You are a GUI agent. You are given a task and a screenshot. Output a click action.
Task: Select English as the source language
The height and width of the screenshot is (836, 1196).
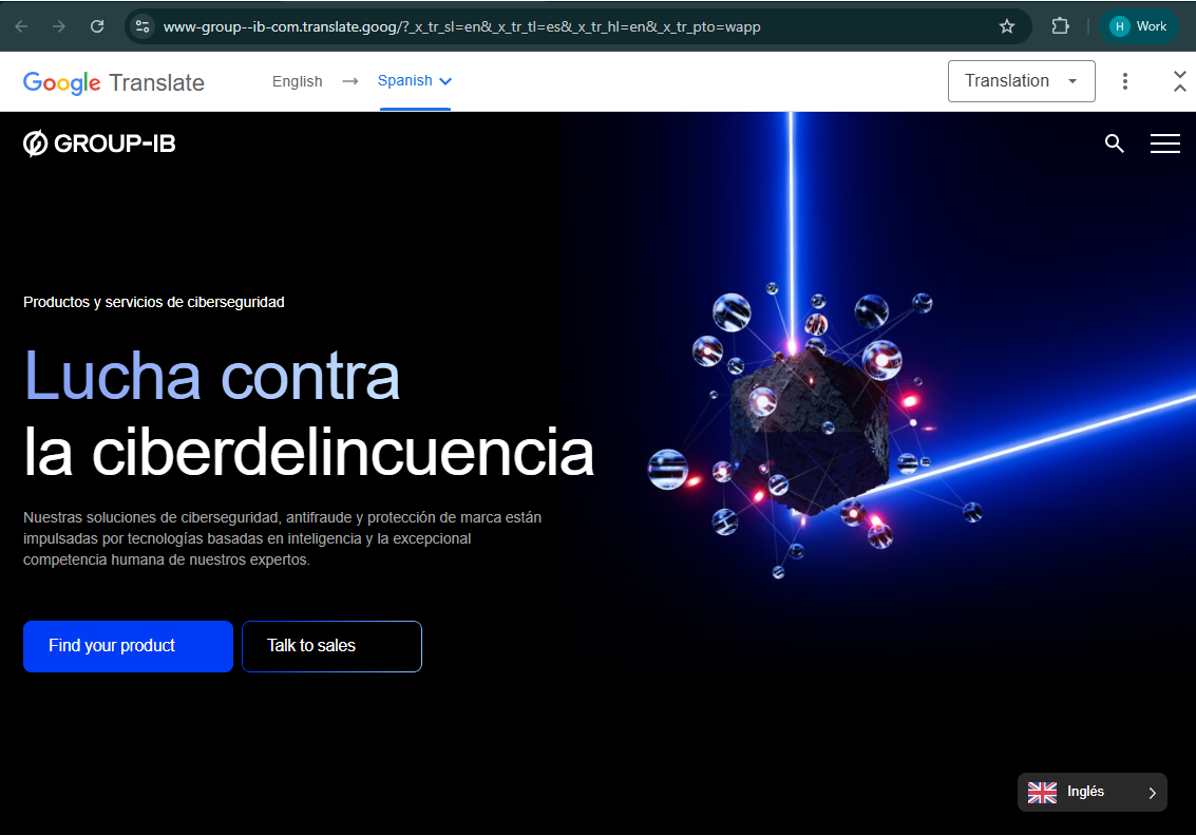(297, 81)
